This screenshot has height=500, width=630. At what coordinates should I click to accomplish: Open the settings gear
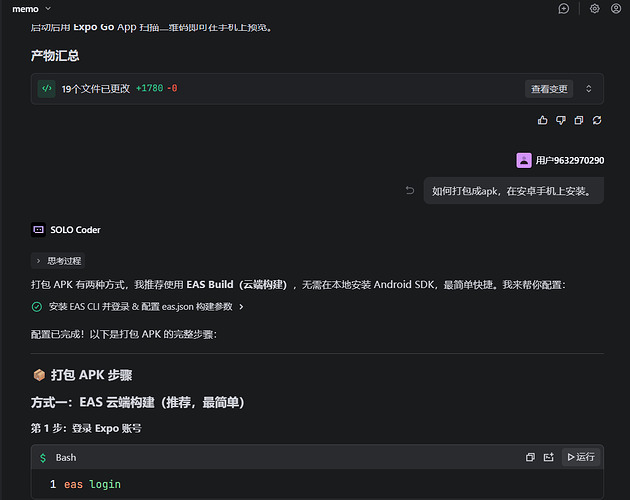click(x=594, y=9)
